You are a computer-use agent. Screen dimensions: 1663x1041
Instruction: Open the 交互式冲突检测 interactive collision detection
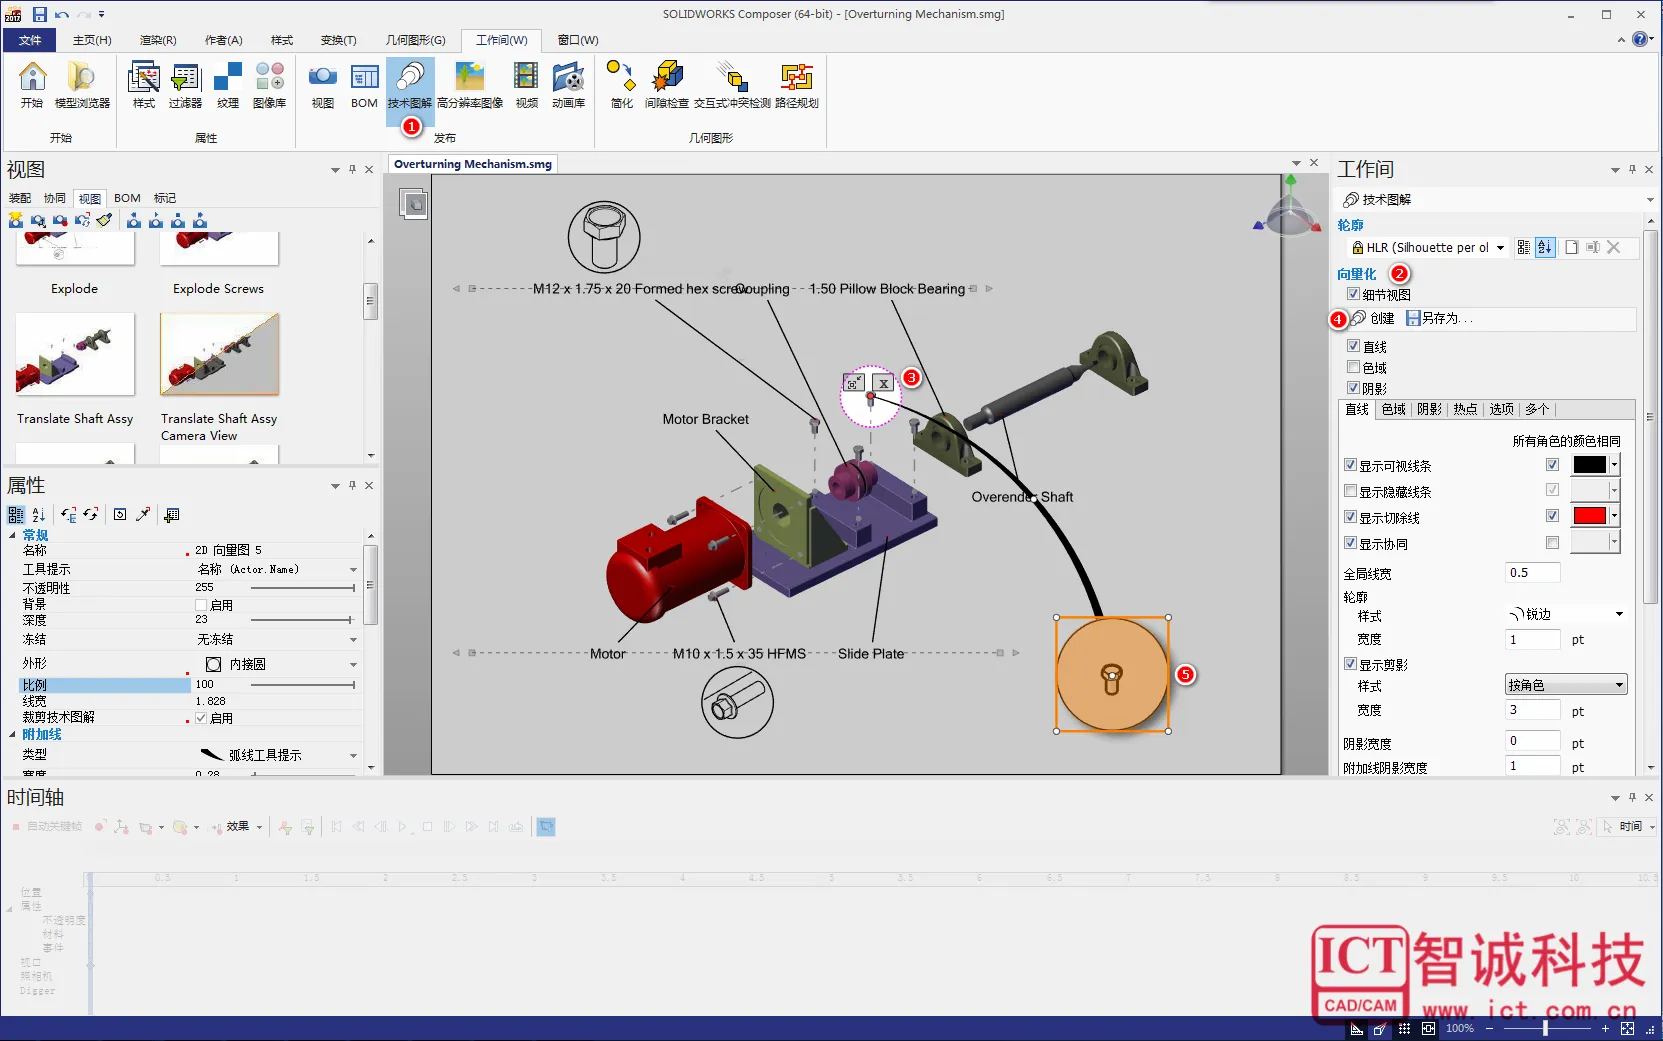tap(733, 84)
